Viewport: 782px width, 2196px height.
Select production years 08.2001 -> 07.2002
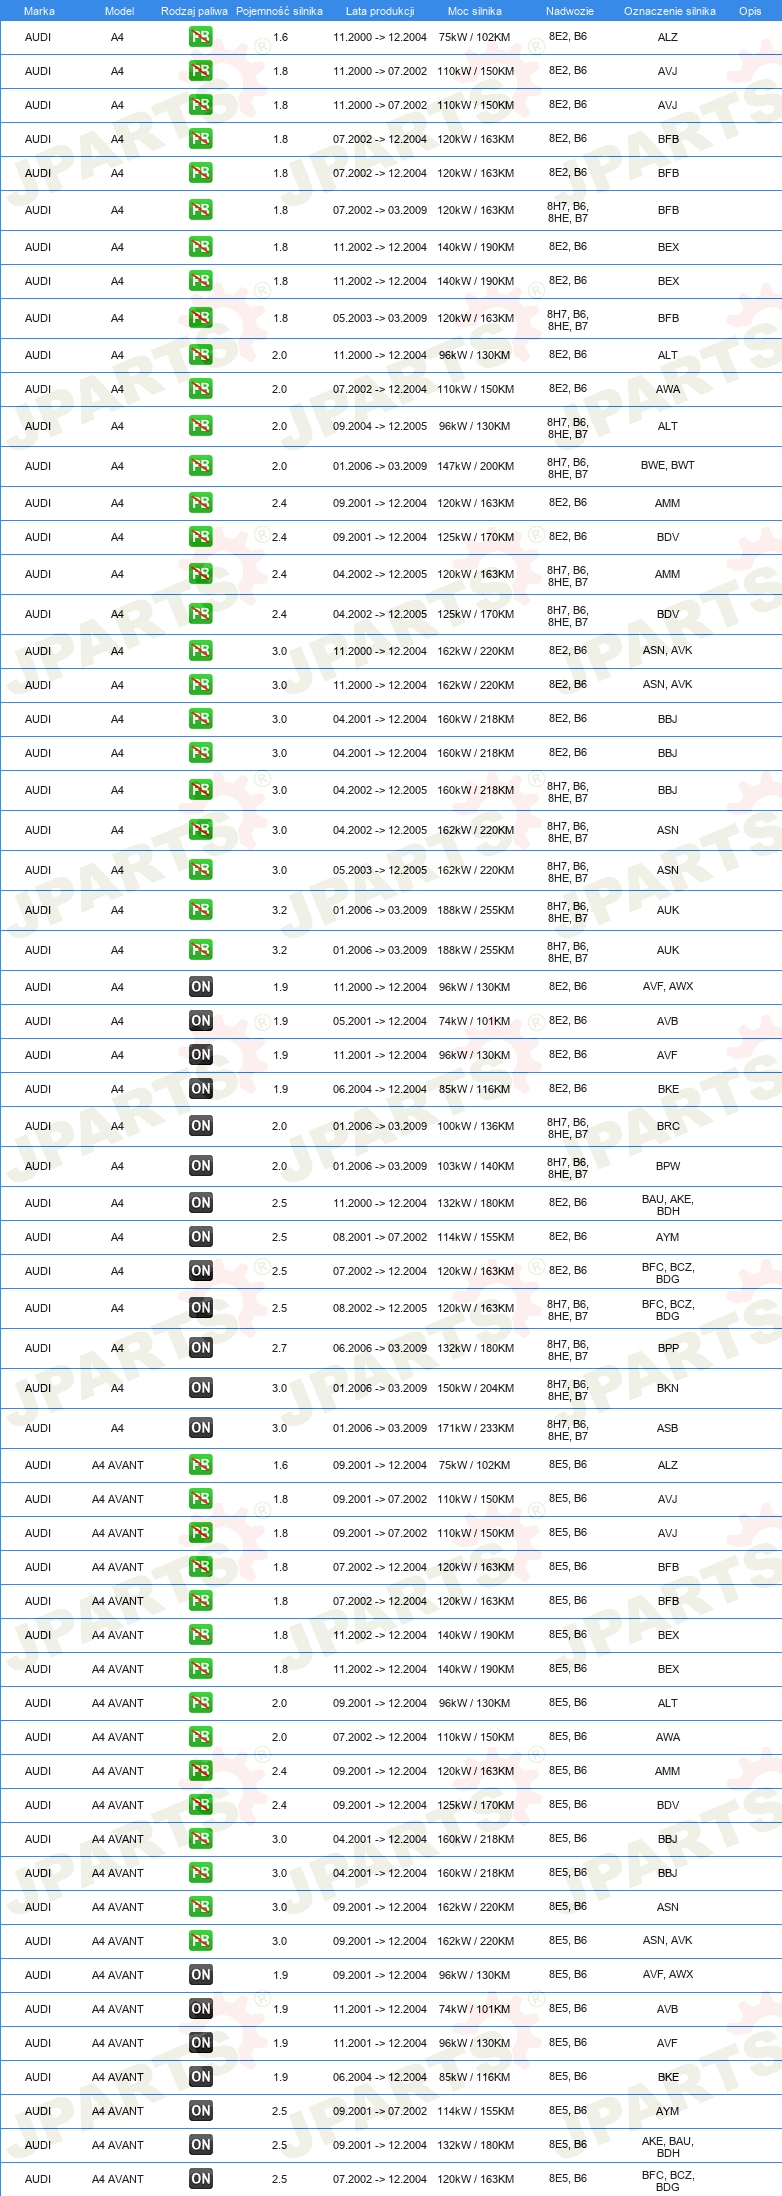point(380,1237)
